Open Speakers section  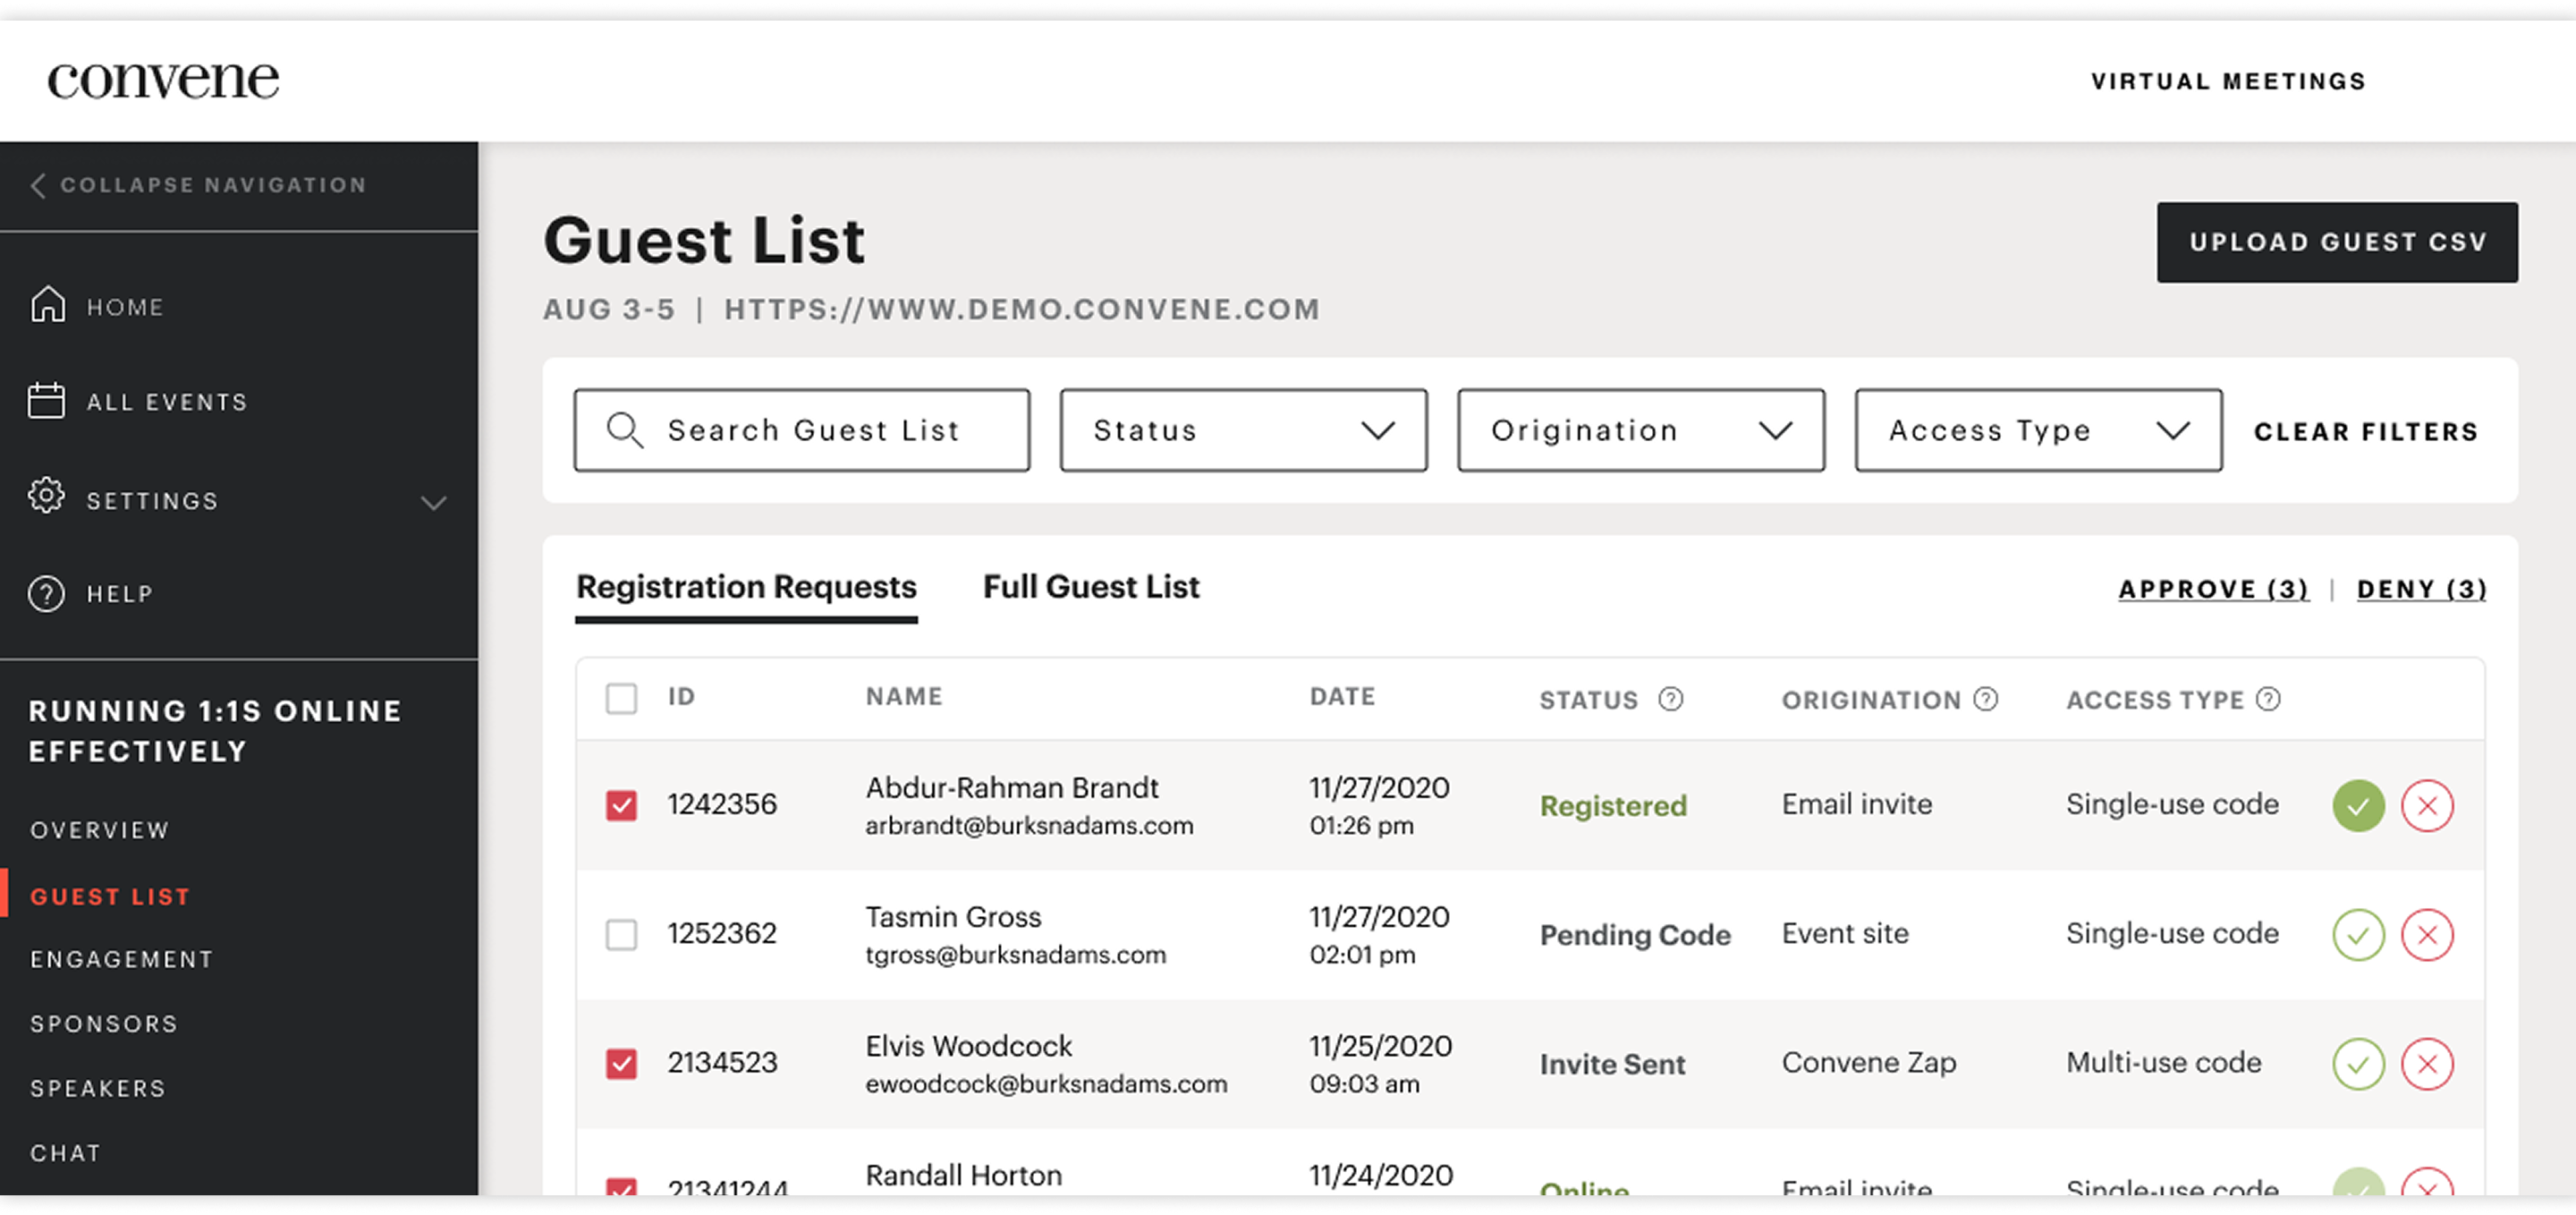(97, 1088)
